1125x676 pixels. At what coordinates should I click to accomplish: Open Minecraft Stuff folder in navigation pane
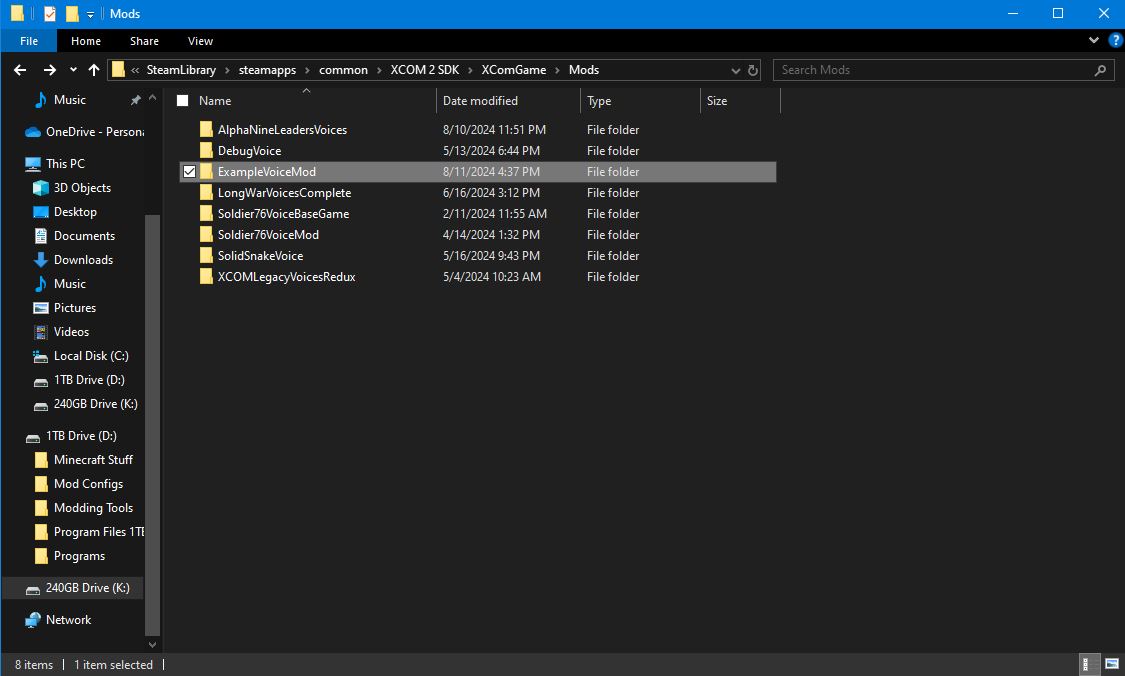(93, 459)
